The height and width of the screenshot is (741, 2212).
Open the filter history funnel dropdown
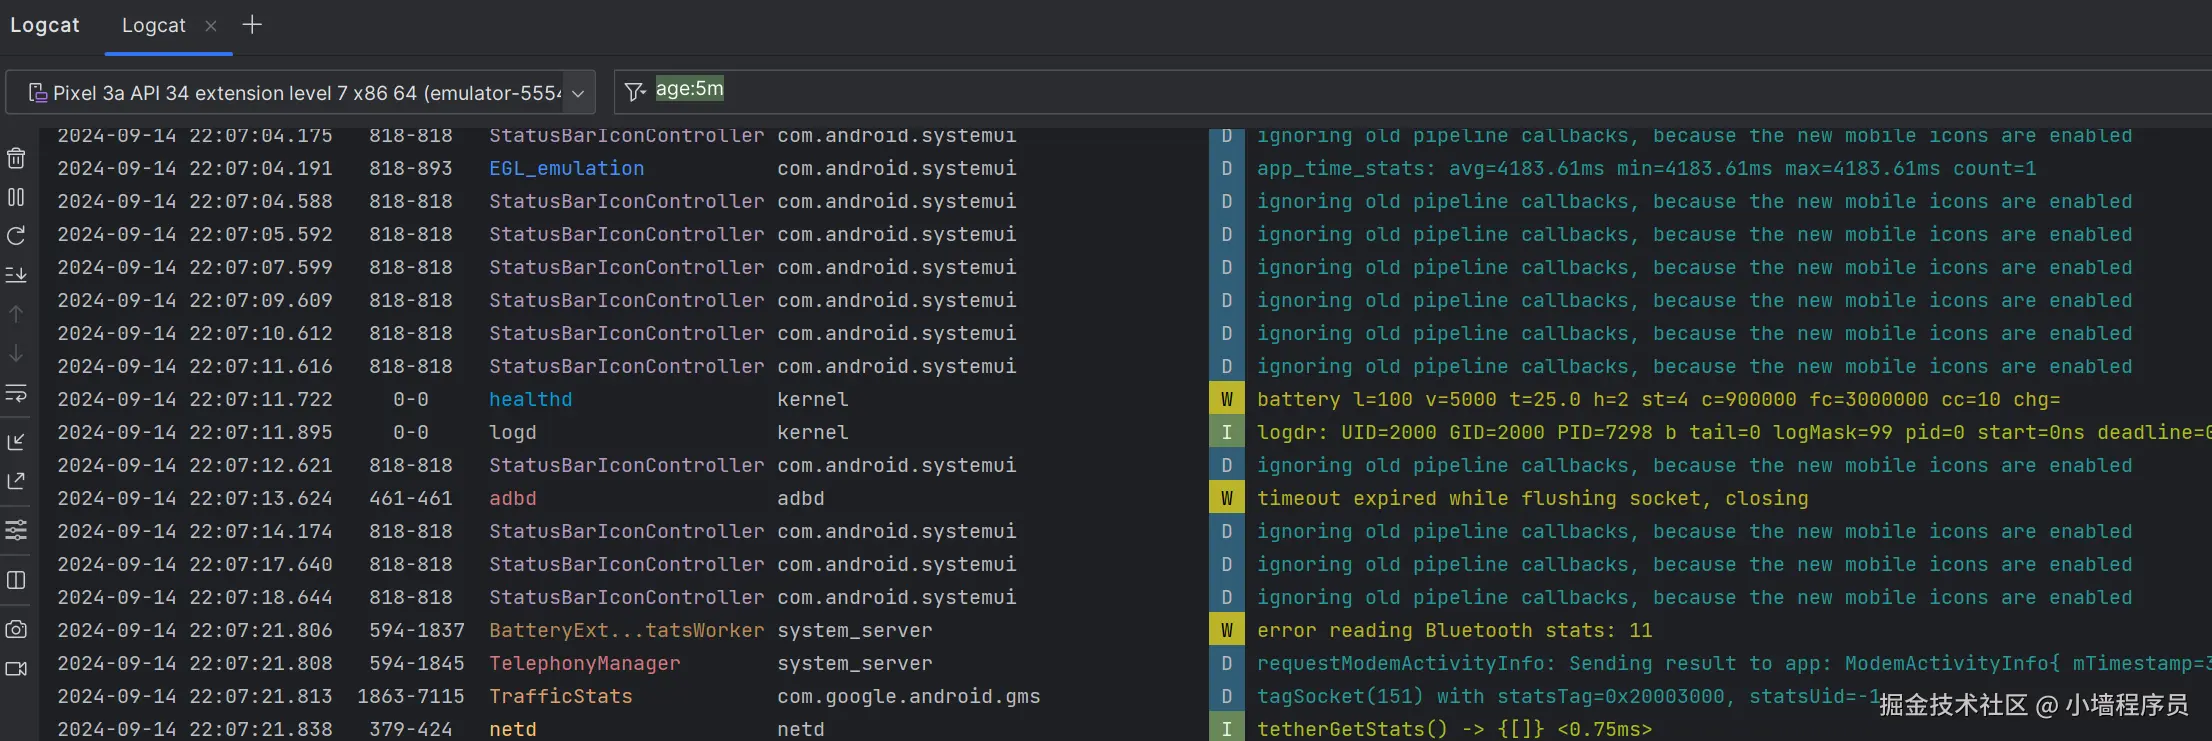[x=635, y=92]
